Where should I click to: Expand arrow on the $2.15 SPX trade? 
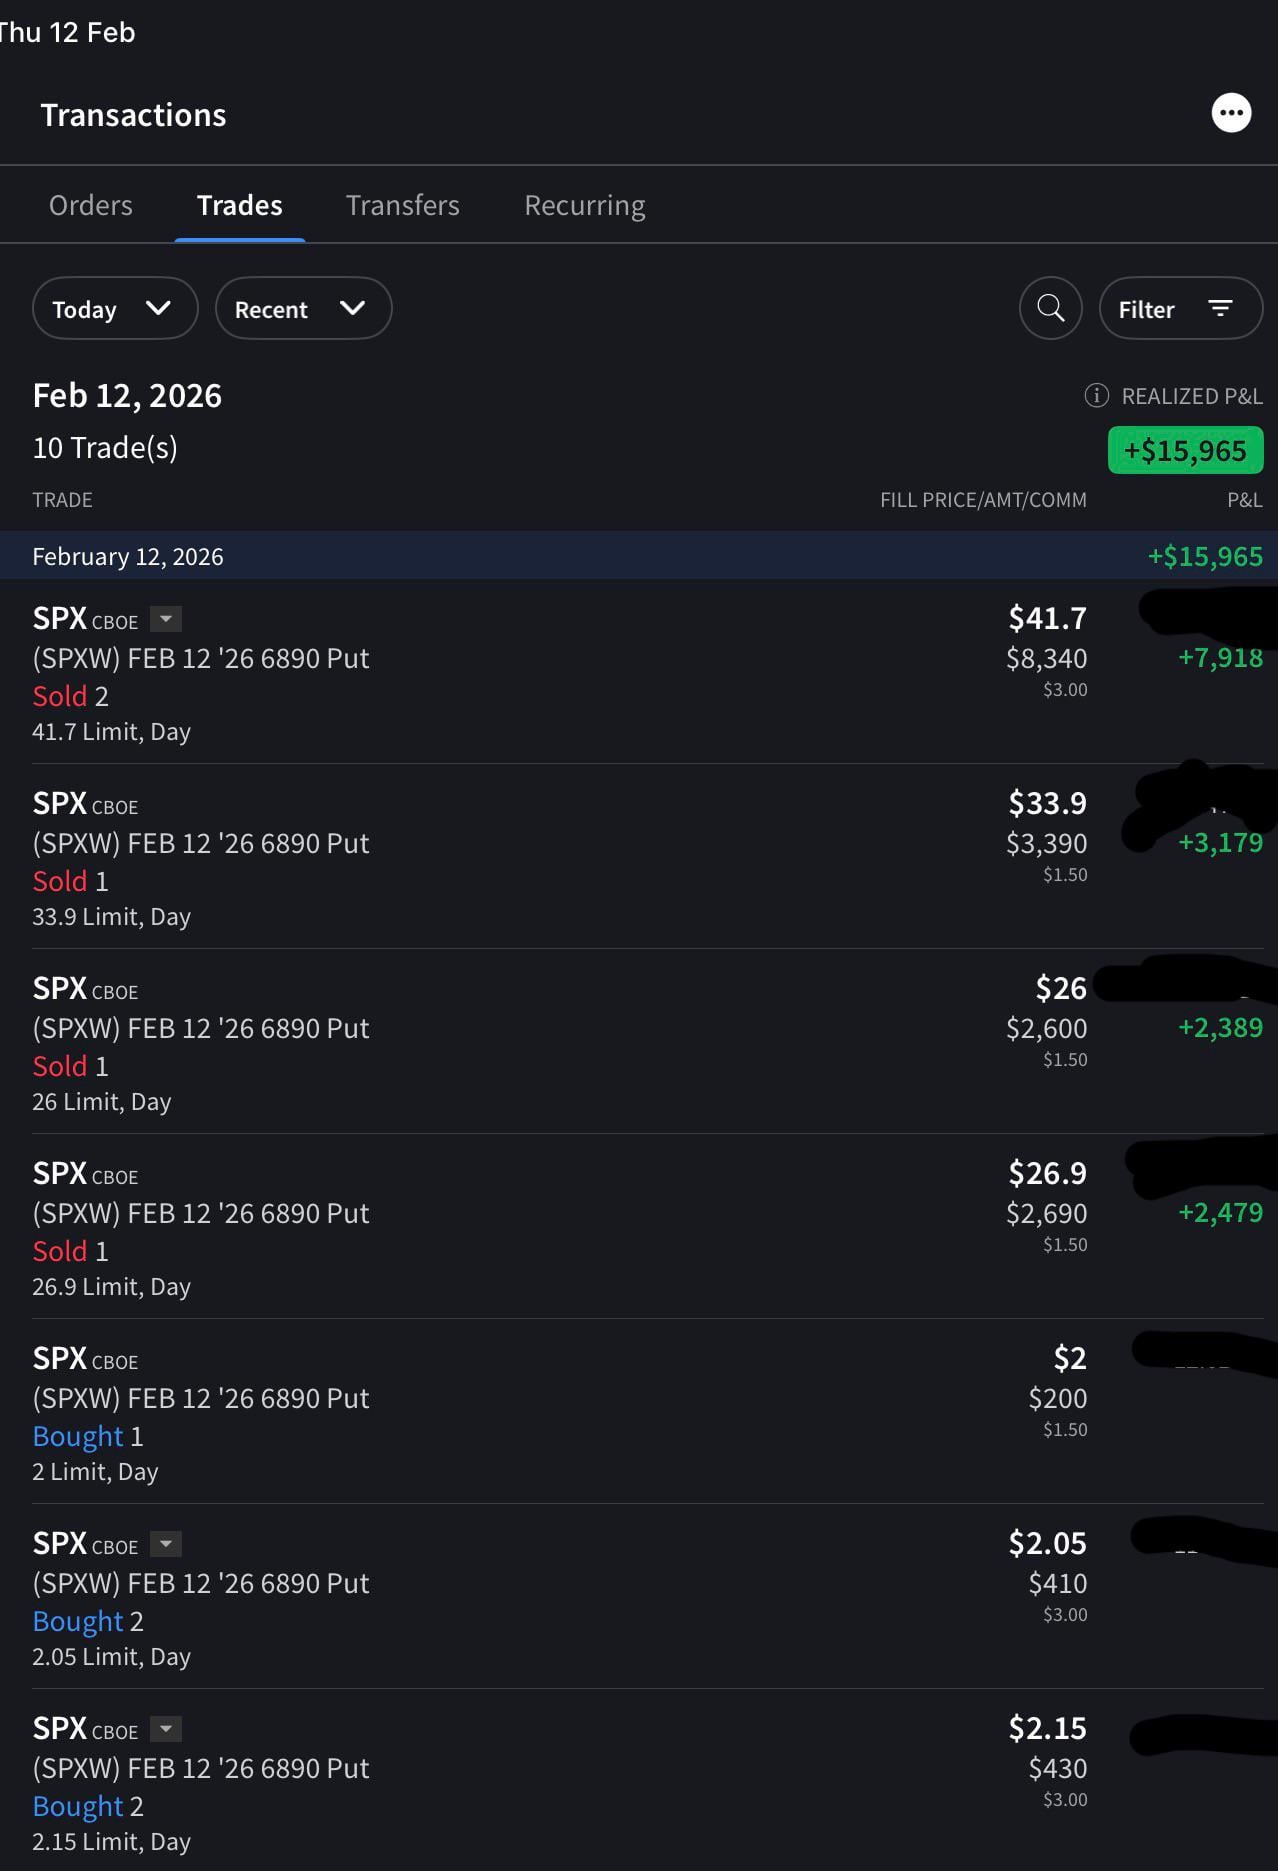tap(166, 1729)
